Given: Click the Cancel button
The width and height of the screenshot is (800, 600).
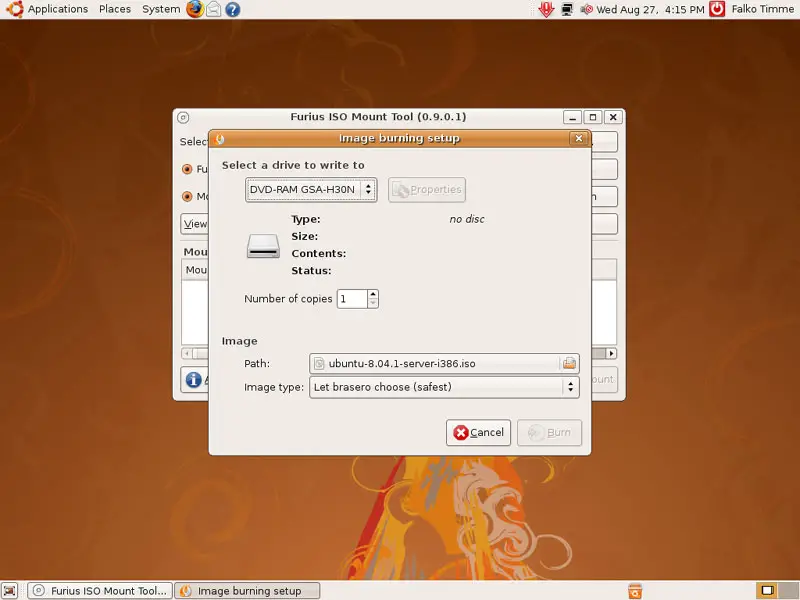Looking at the screenshot, I should tap(478, 433).
